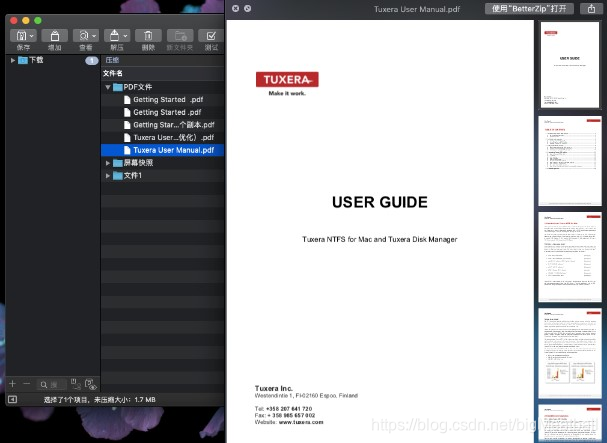607x443 pixels.
Task: Select the 'Tuxera User...优化）.pdf' file
Action: point(163,137)
